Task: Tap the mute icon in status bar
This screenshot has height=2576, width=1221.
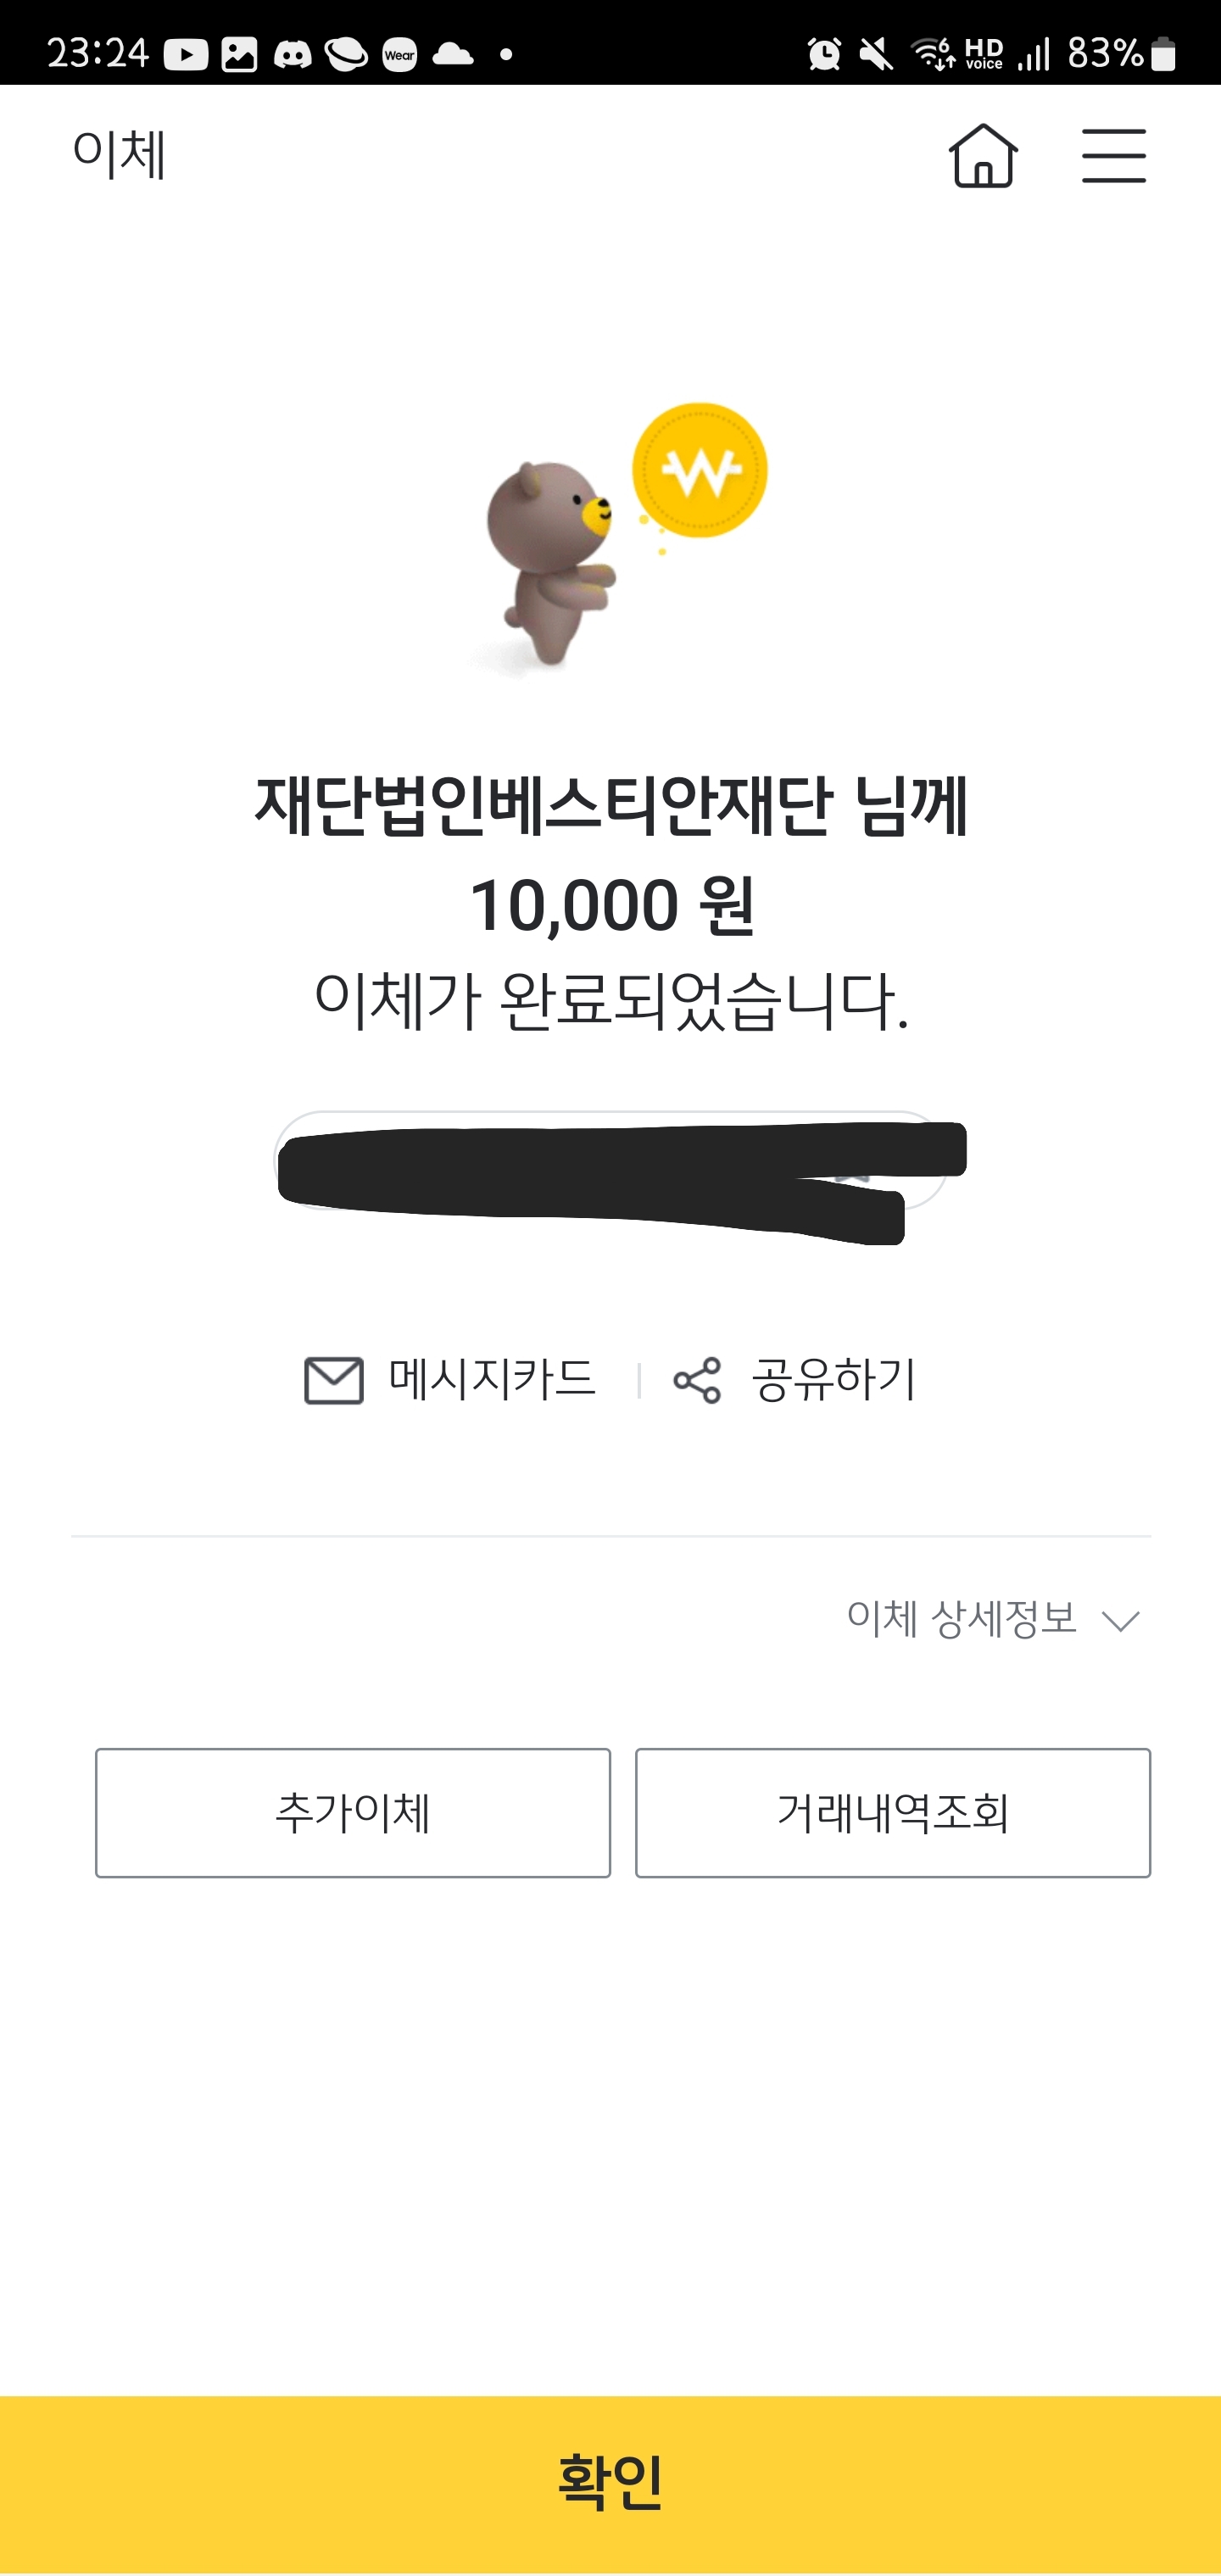Action: [x=876, y=53]
